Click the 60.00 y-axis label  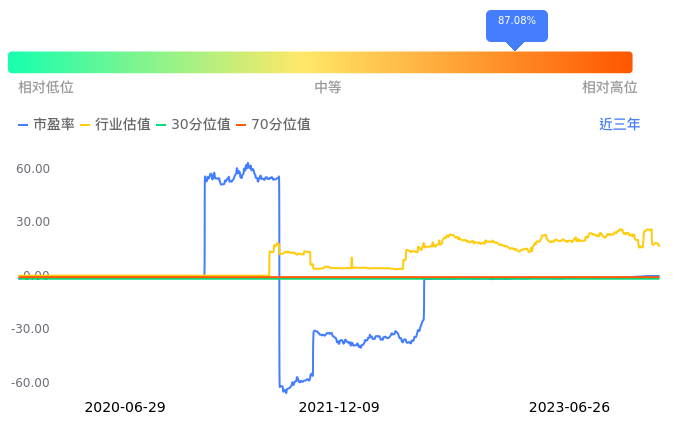(x=33, y=168)
